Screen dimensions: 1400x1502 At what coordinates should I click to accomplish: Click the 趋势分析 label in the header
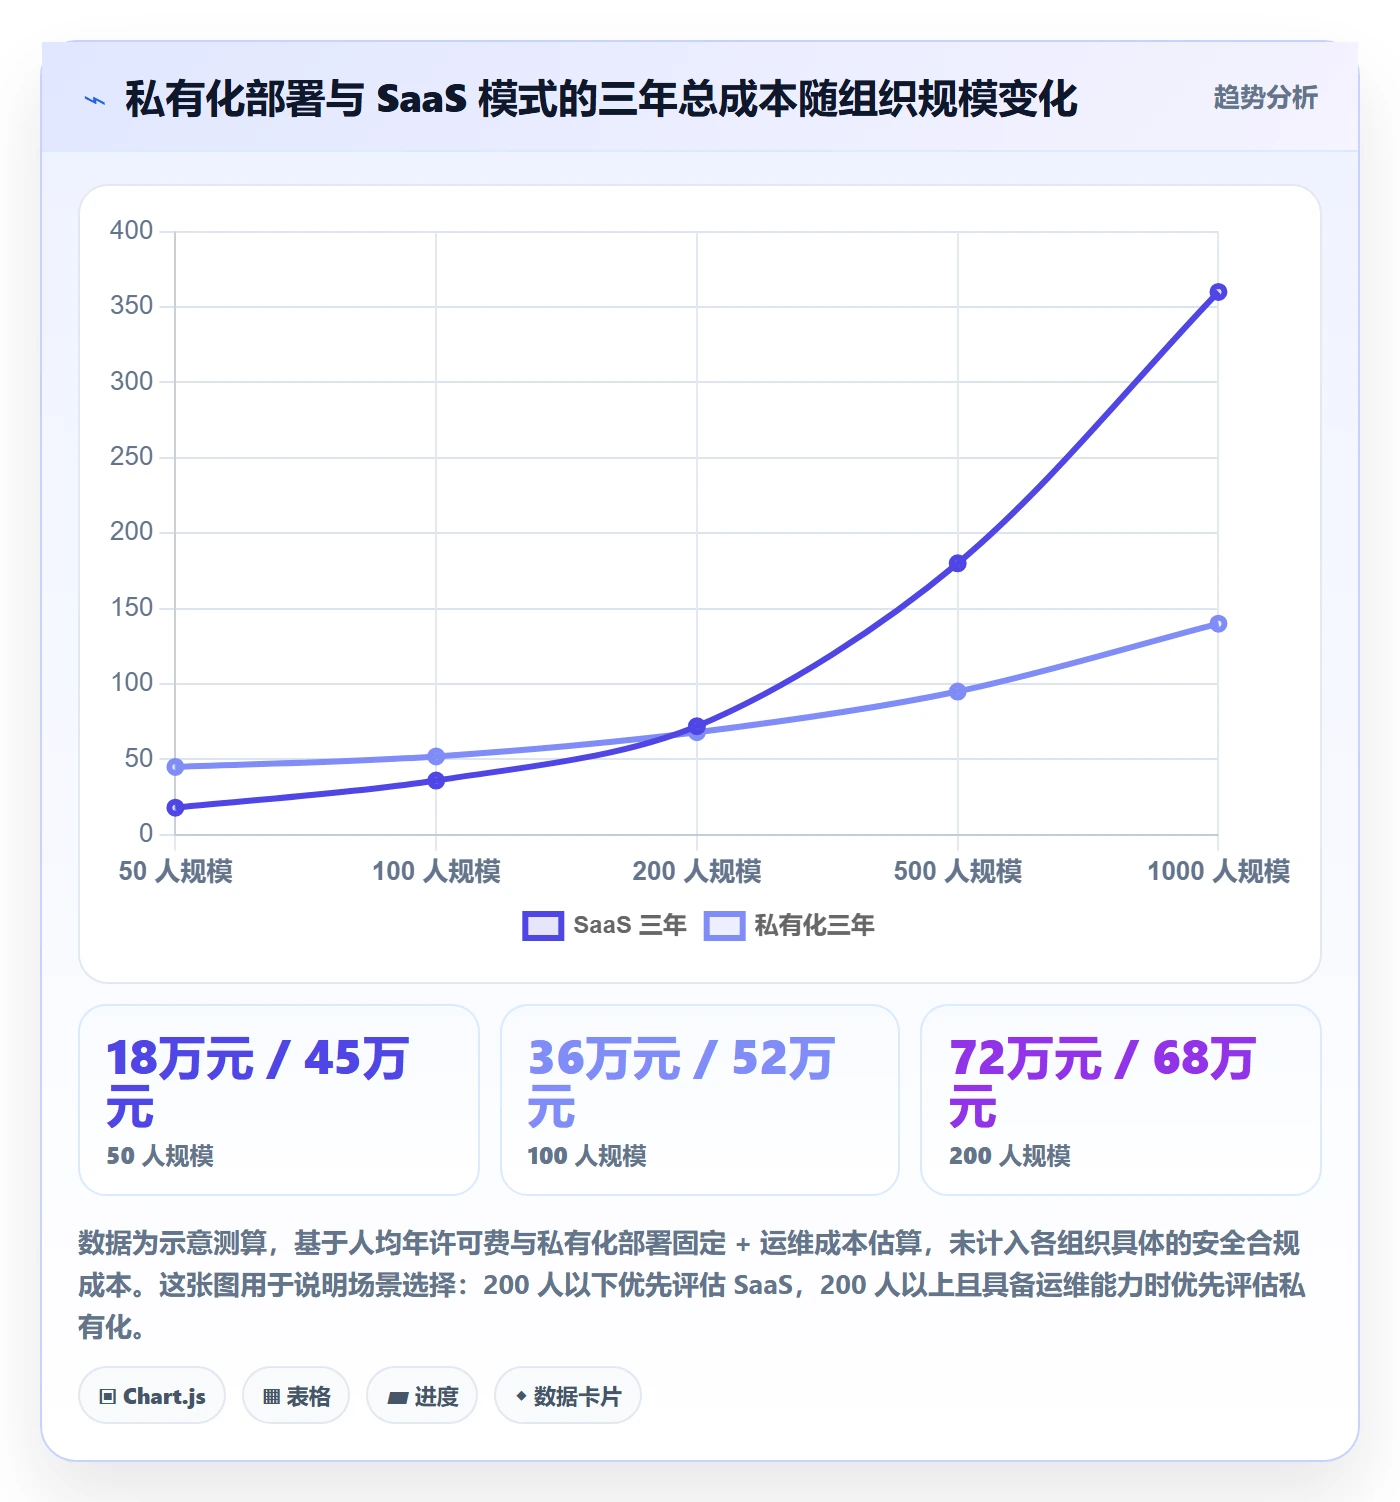tap(1265, 97)
